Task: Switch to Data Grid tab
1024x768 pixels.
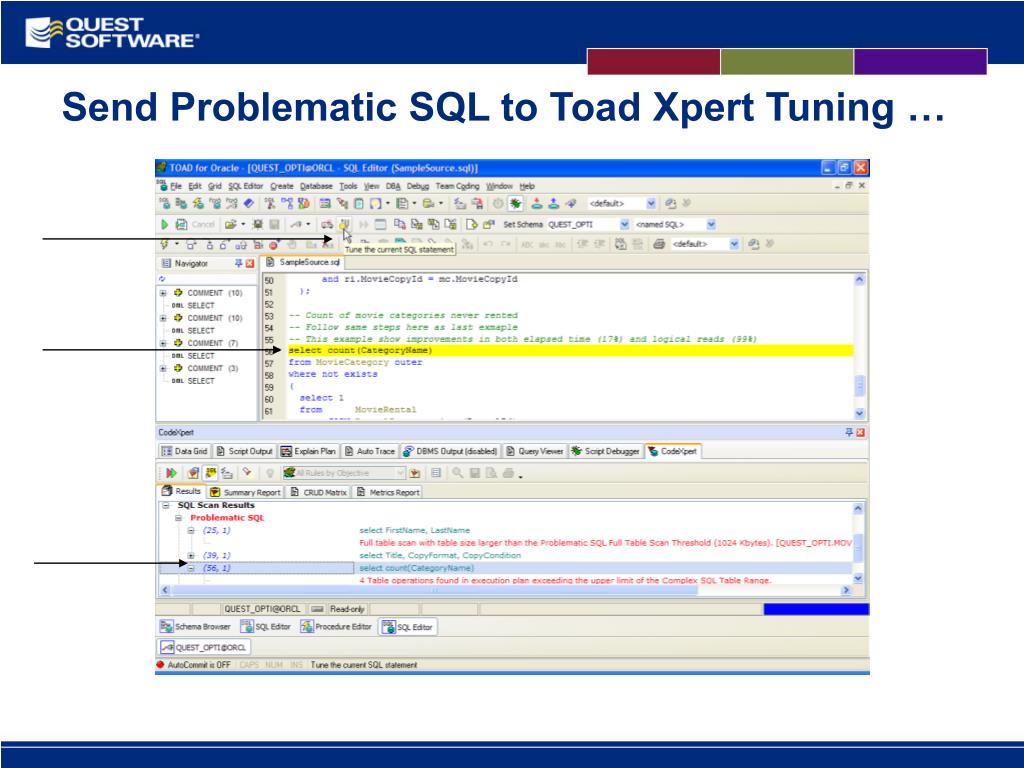Action: tap(184, 451)
